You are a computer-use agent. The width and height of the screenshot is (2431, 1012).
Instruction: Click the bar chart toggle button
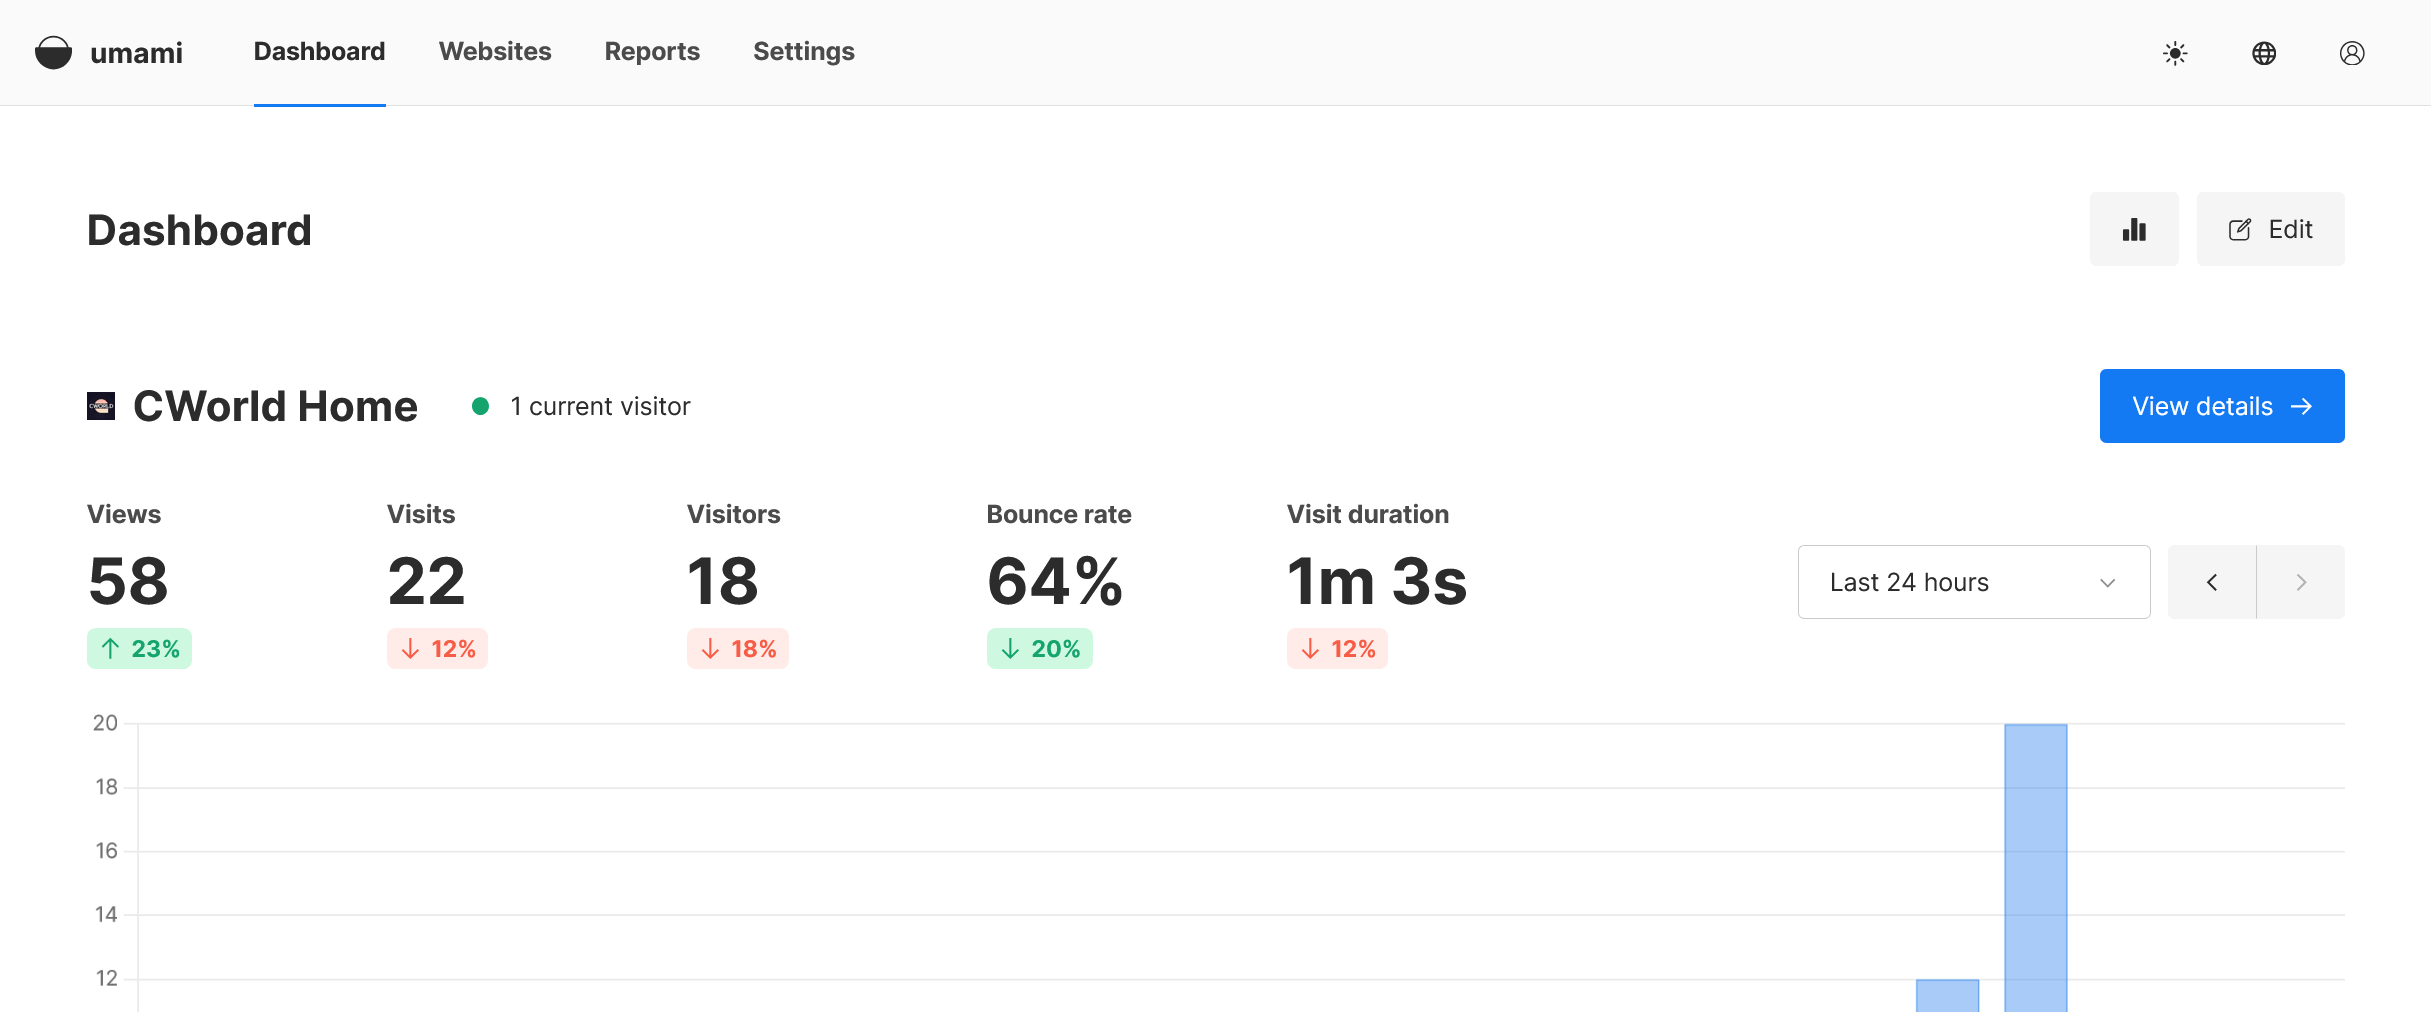pyautogui.click(x=2134, y=229)
